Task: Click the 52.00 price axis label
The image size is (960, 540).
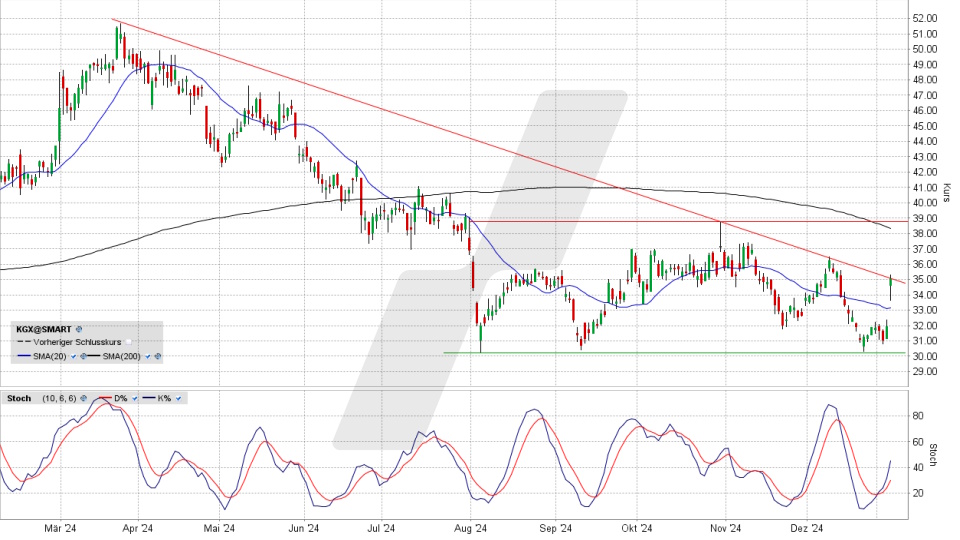Action: [x=924, y=18]
